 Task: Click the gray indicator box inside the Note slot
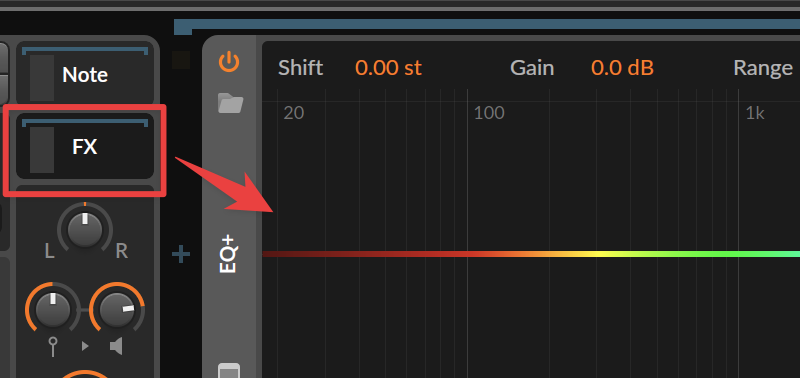pos(42,78)
